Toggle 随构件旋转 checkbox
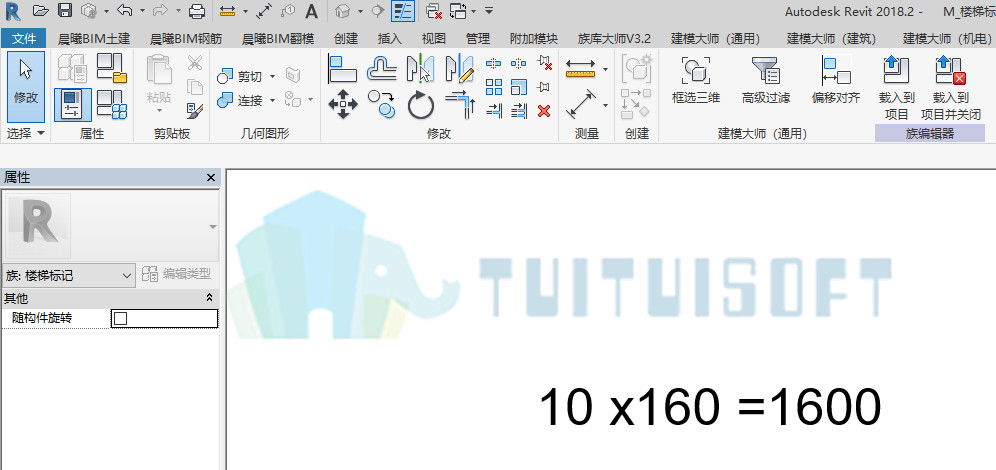 pyautogui.click(x=120, y=319)
